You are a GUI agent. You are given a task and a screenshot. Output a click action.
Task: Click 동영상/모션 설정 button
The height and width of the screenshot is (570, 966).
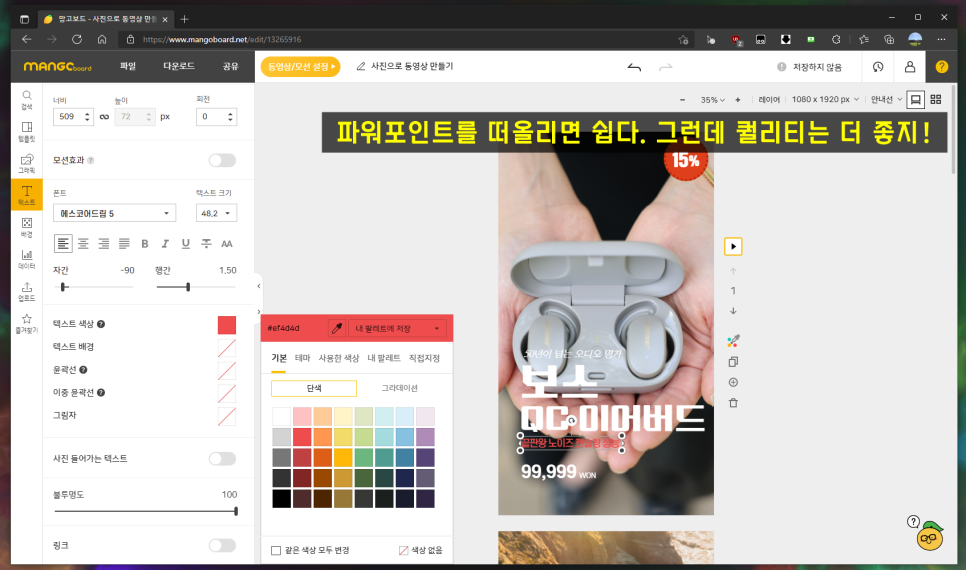click(x=301, y=67)
